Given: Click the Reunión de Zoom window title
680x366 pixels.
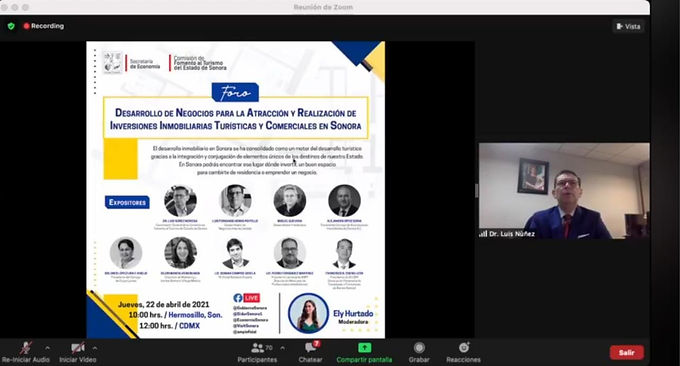Looking at the screenshot, I should (323, 7).
